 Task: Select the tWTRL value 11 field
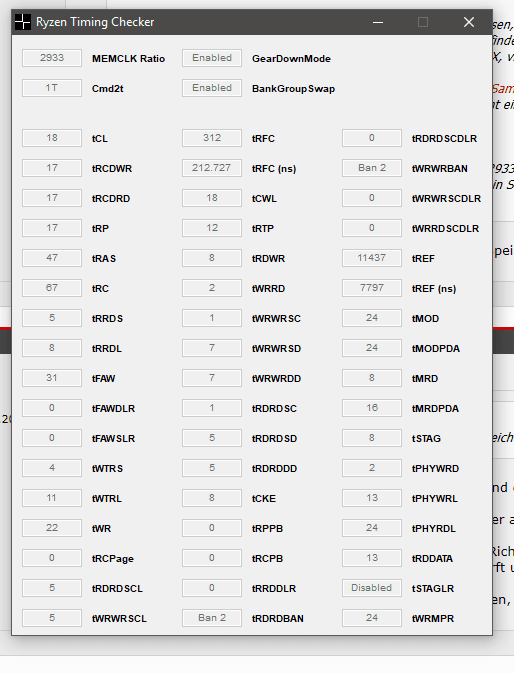pos(52,498)
